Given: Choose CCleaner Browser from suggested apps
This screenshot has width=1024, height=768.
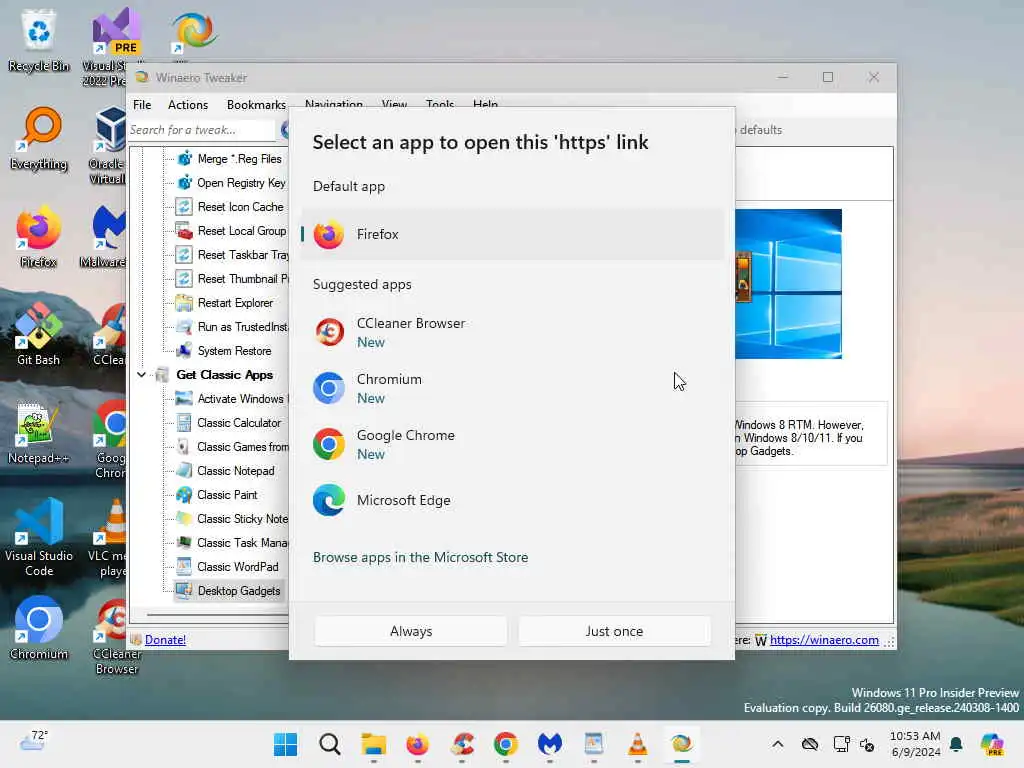Looking at the screenshot, I should (512, 332).
